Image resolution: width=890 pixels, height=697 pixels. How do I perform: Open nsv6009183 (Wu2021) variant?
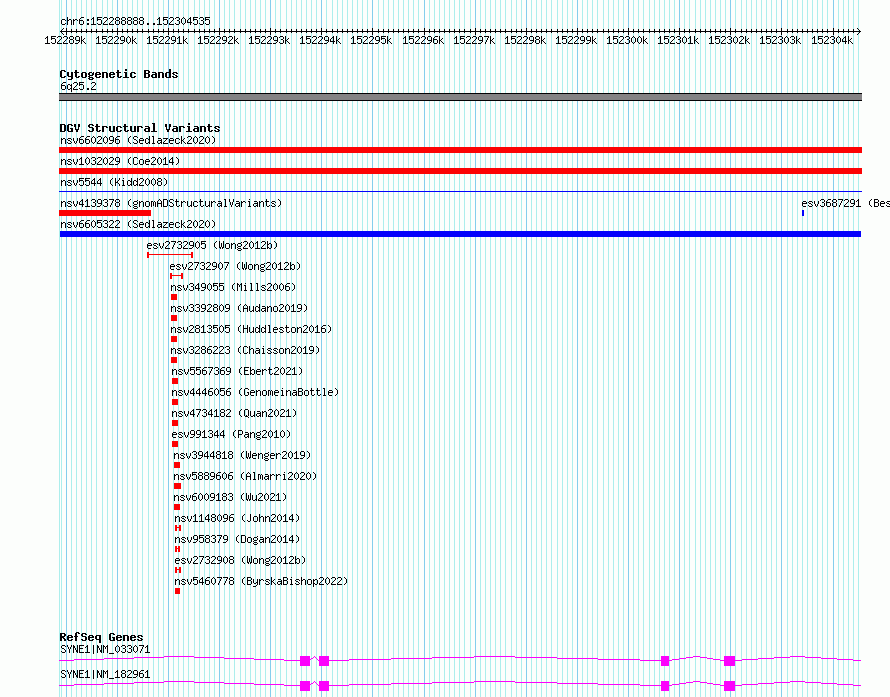click(x=230, y=497)
